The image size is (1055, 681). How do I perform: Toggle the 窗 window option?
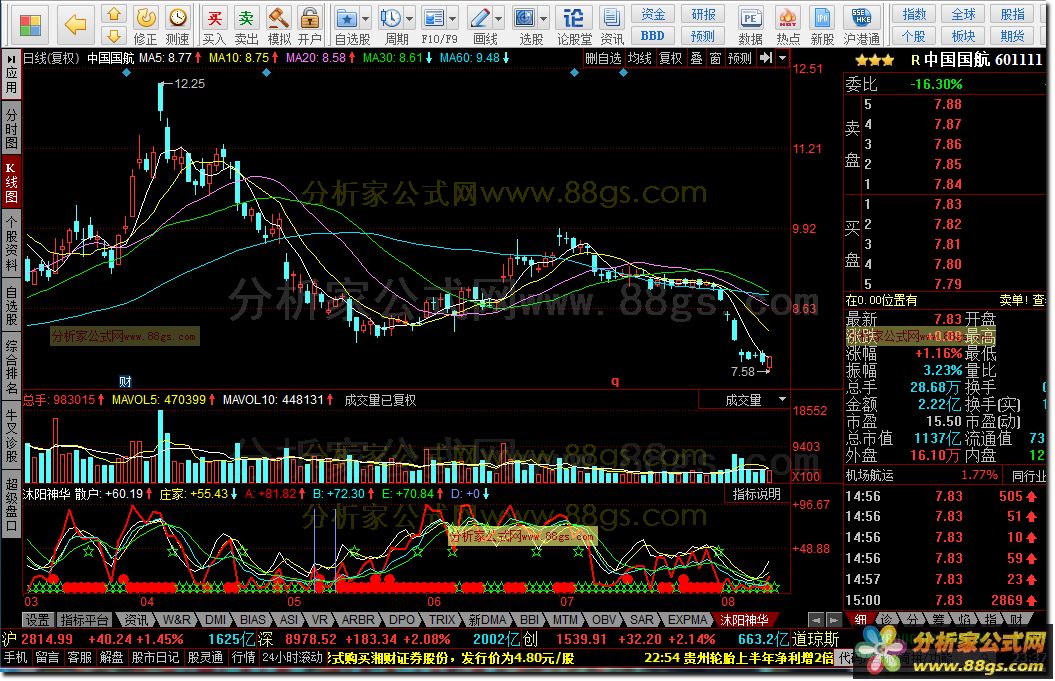pos(716,59)
